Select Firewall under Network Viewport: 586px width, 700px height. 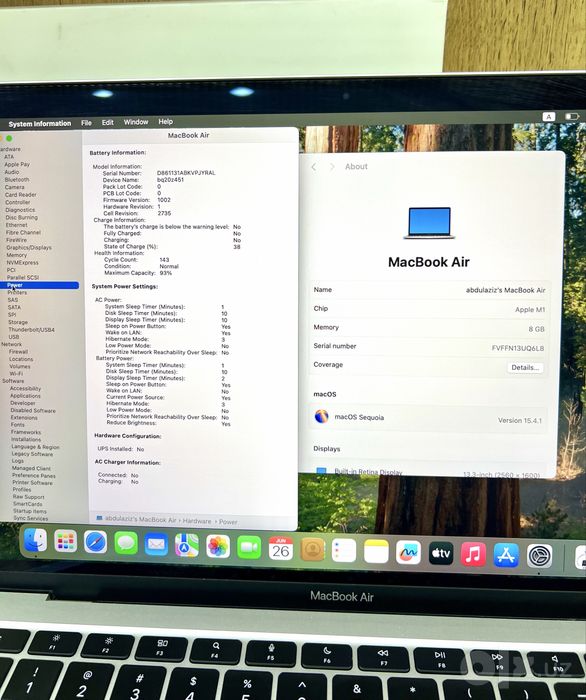point(18,351)
